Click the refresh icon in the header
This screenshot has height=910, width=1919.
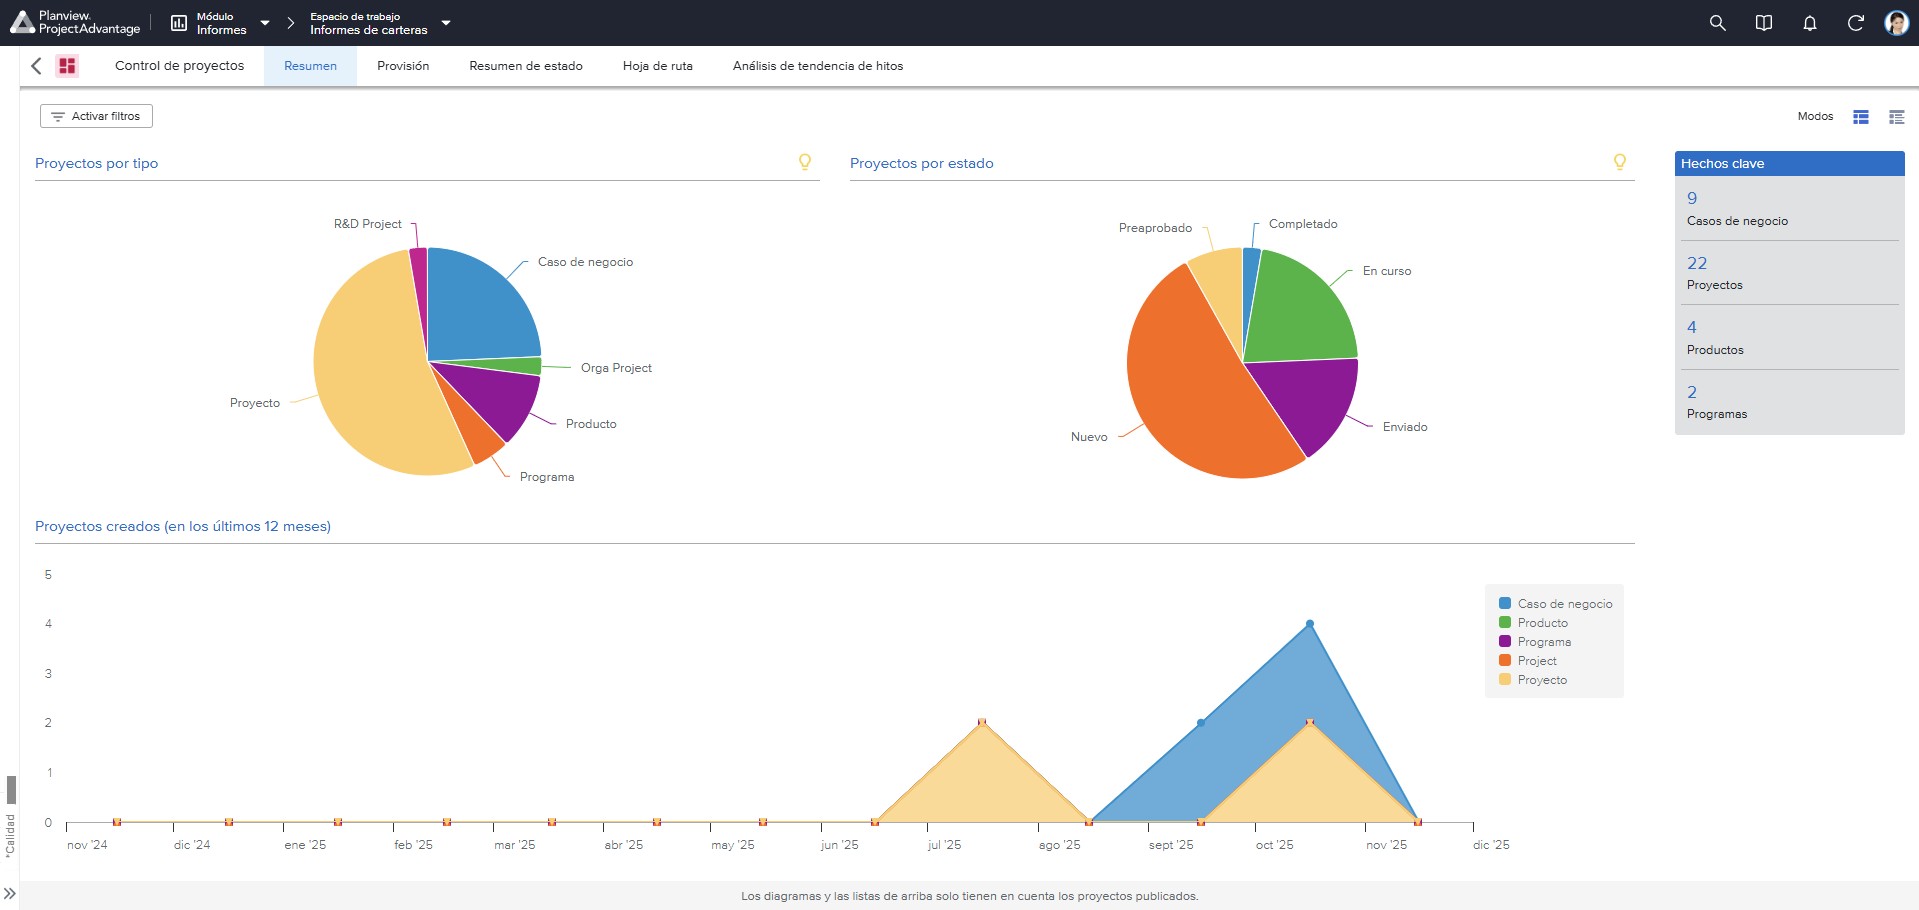[x=1855, y=23]
